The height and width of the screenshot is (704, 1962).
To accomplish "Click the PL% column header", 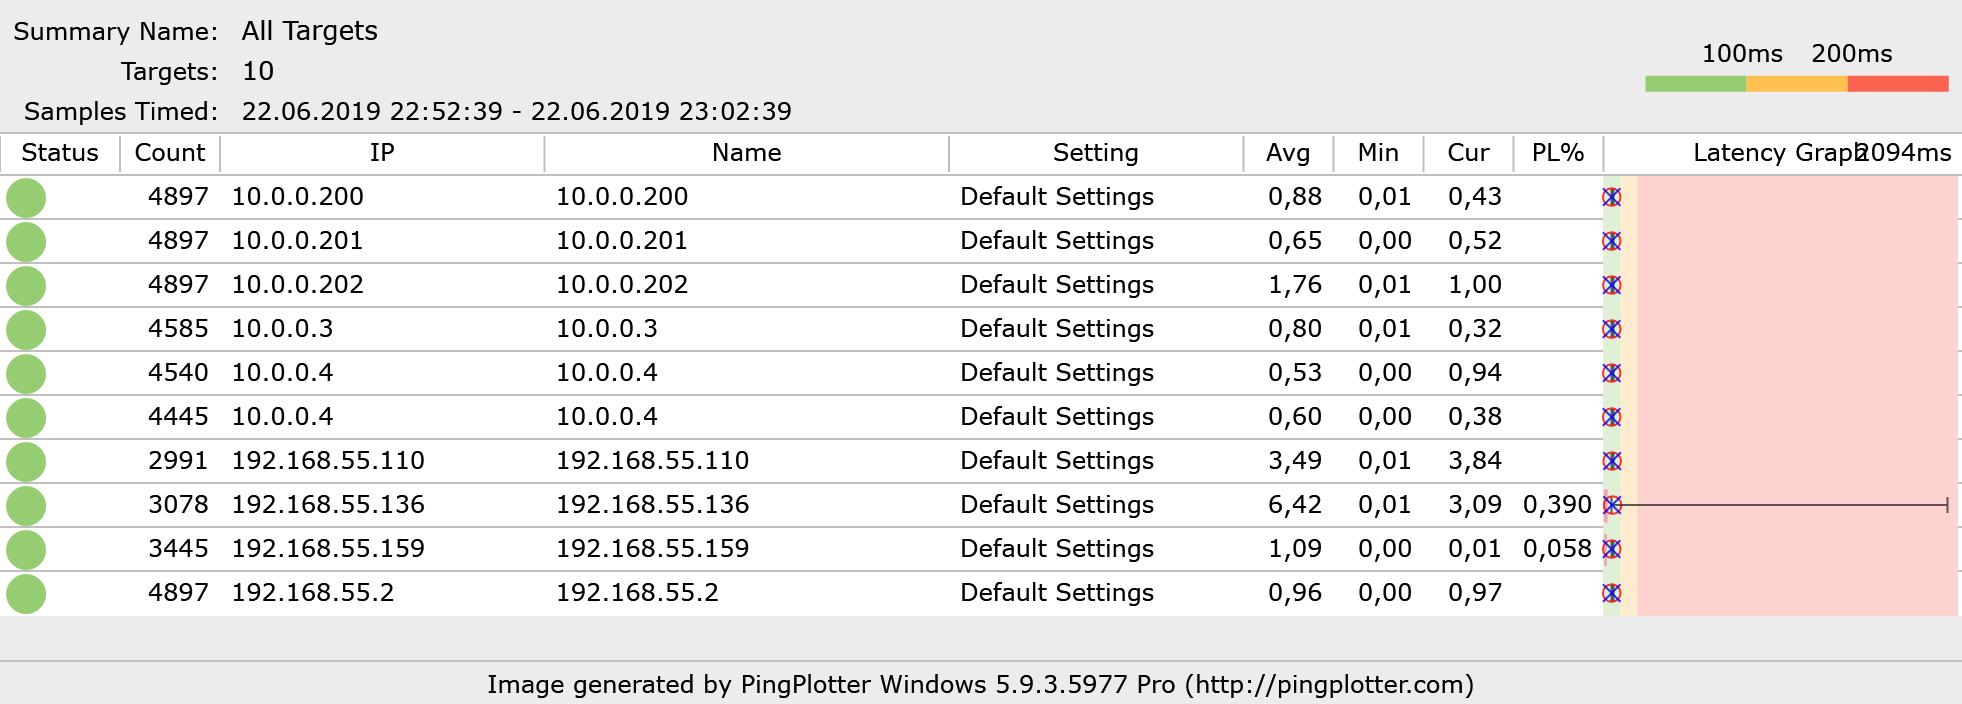I will tap(1557, 153).
